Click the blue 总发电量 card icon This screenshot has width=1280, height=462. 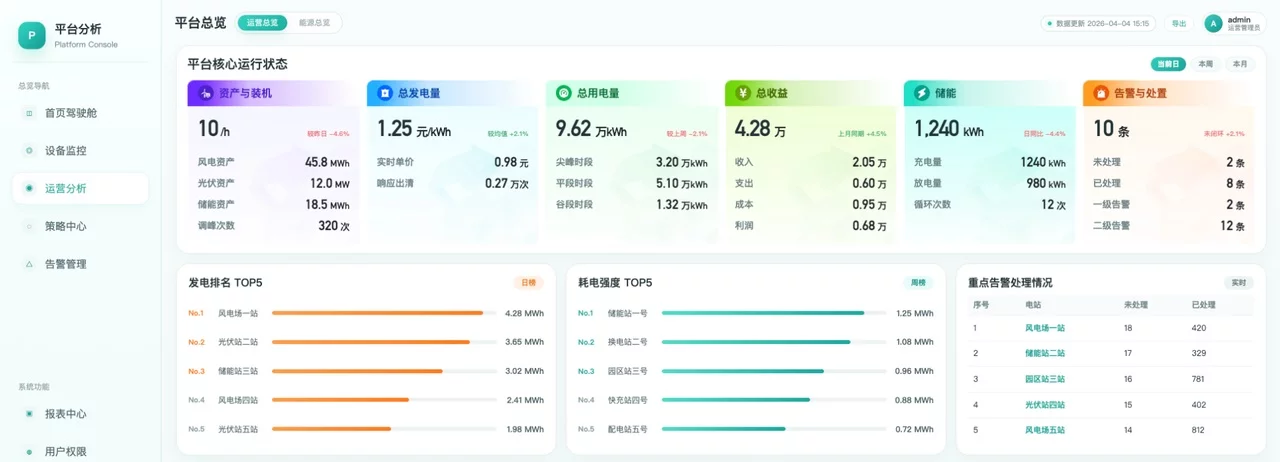385,93
